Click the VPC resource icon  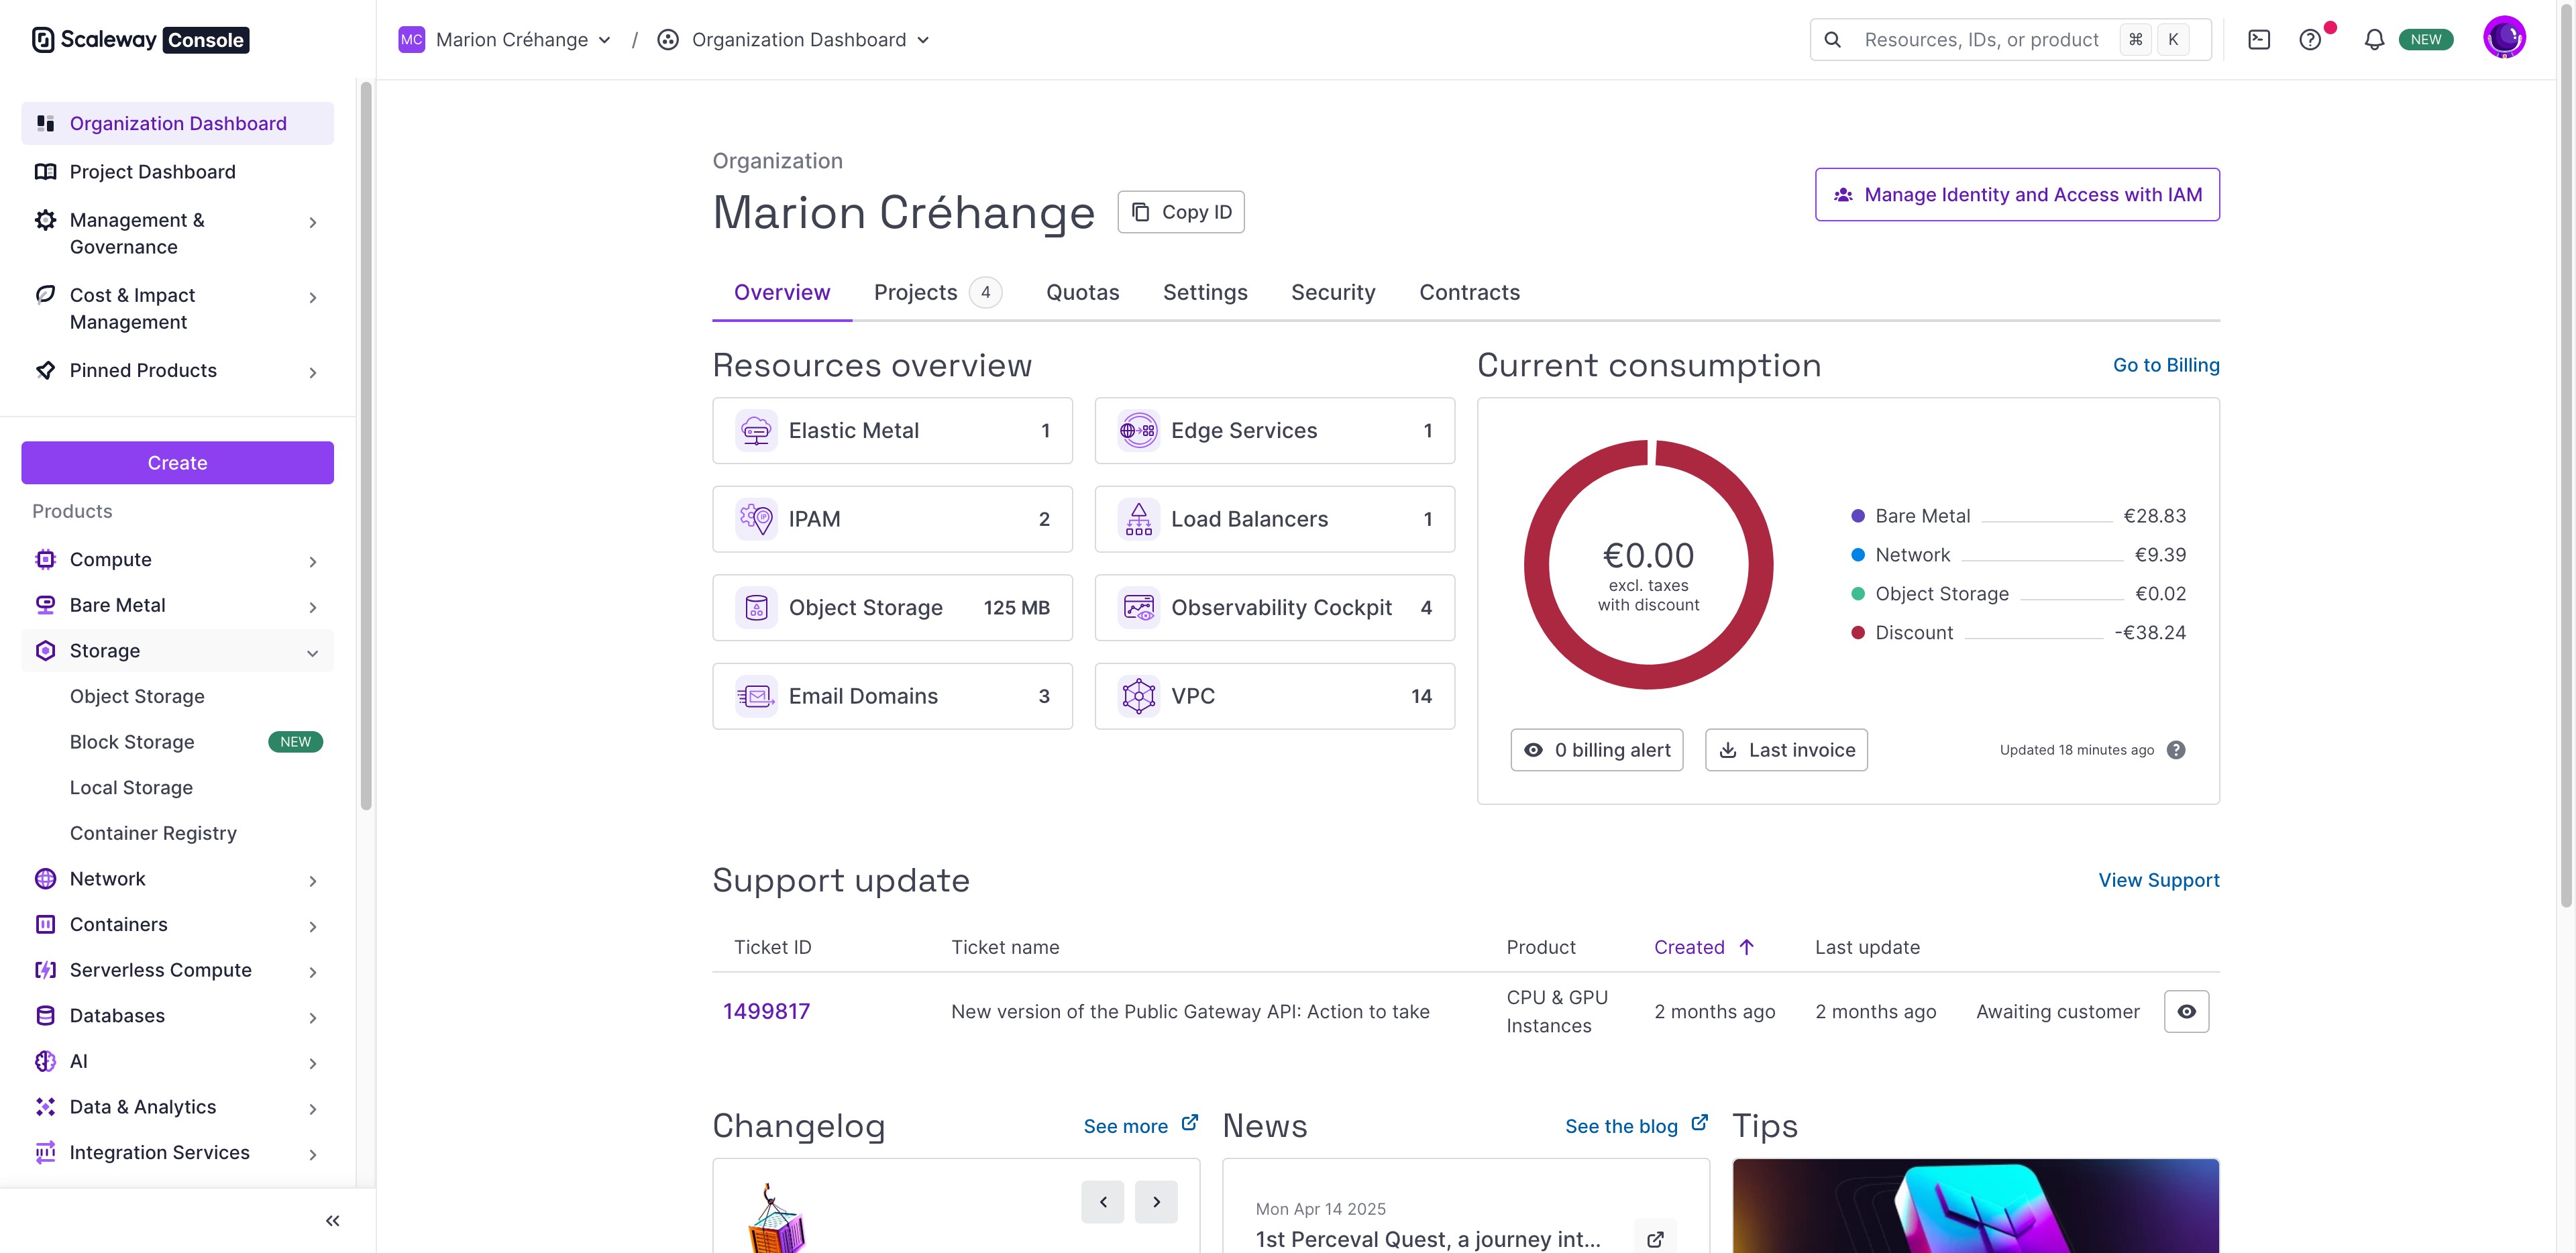(1138, 696)
